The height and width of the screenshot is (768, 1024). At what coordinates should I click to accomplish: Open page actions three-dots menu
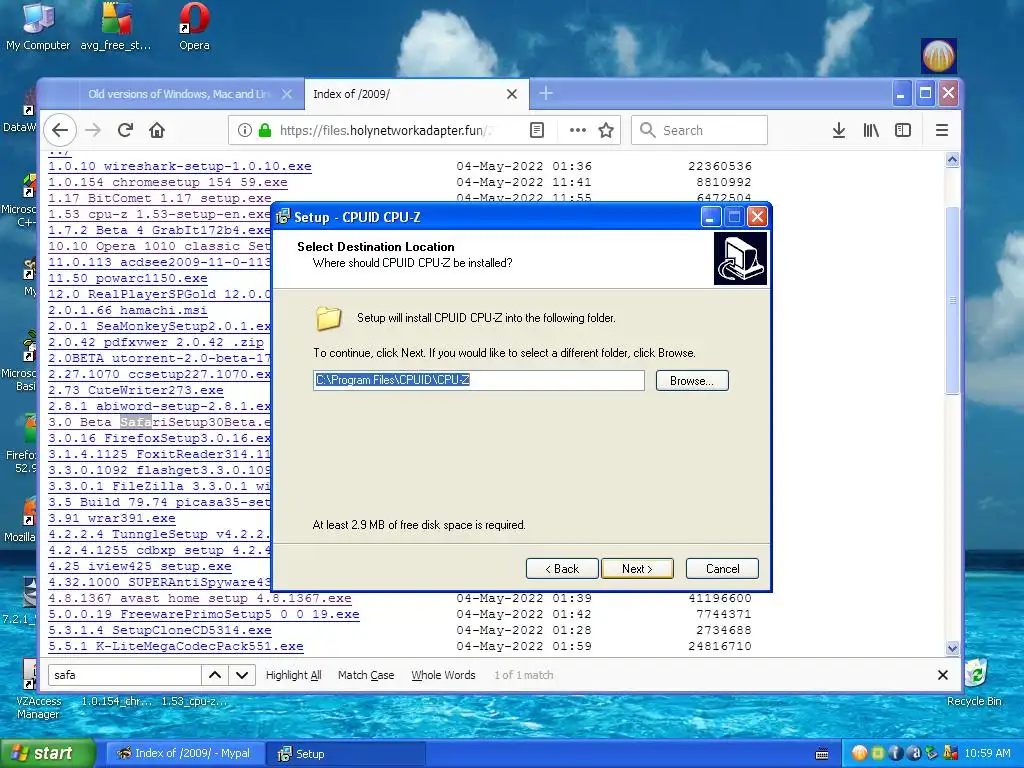[577, 130]
